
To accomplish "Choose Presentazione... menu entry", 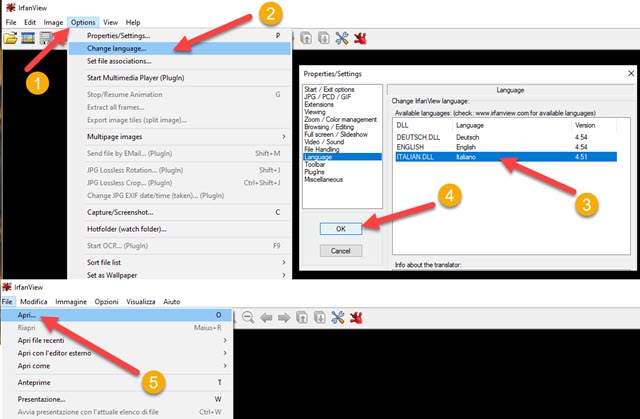I will (x=117, y=399).
